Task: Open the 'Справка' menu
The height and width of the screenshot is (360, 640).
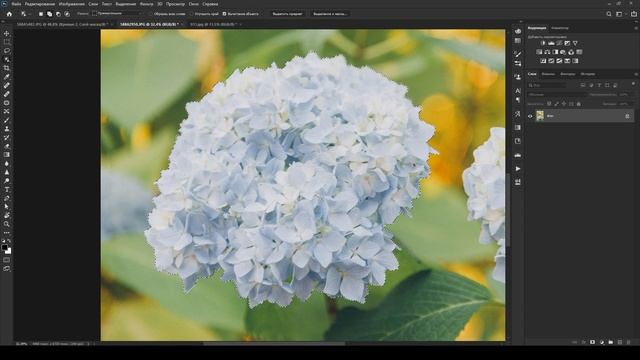Action: [210, 4]
